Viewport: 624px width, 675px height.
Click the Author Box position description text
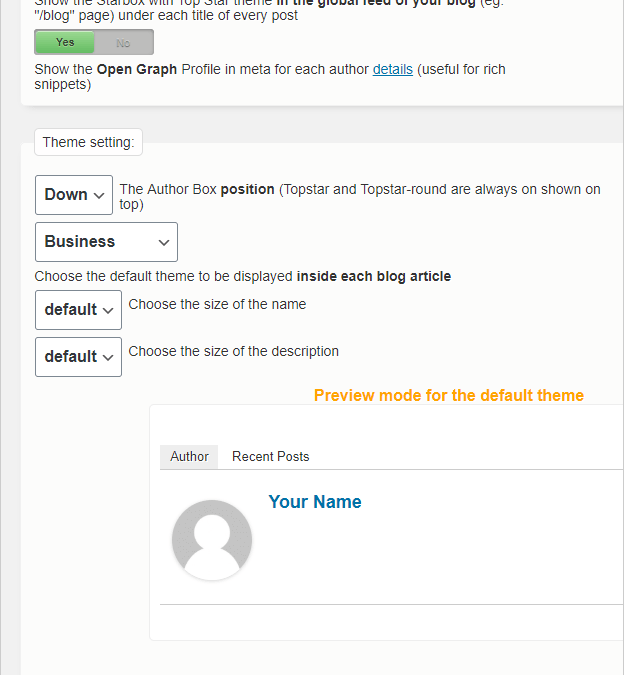(x=360, y=196)
